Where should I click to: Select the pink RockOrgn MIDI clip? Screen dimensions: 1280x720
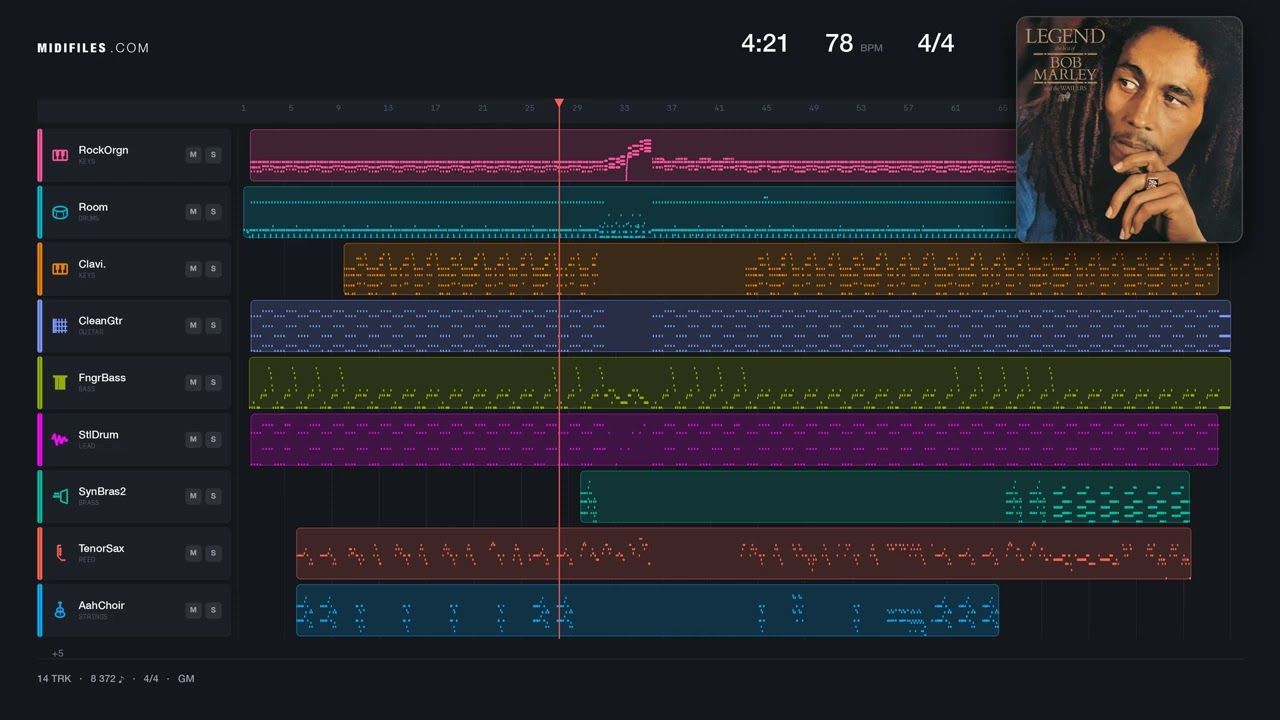coord(633,155)
